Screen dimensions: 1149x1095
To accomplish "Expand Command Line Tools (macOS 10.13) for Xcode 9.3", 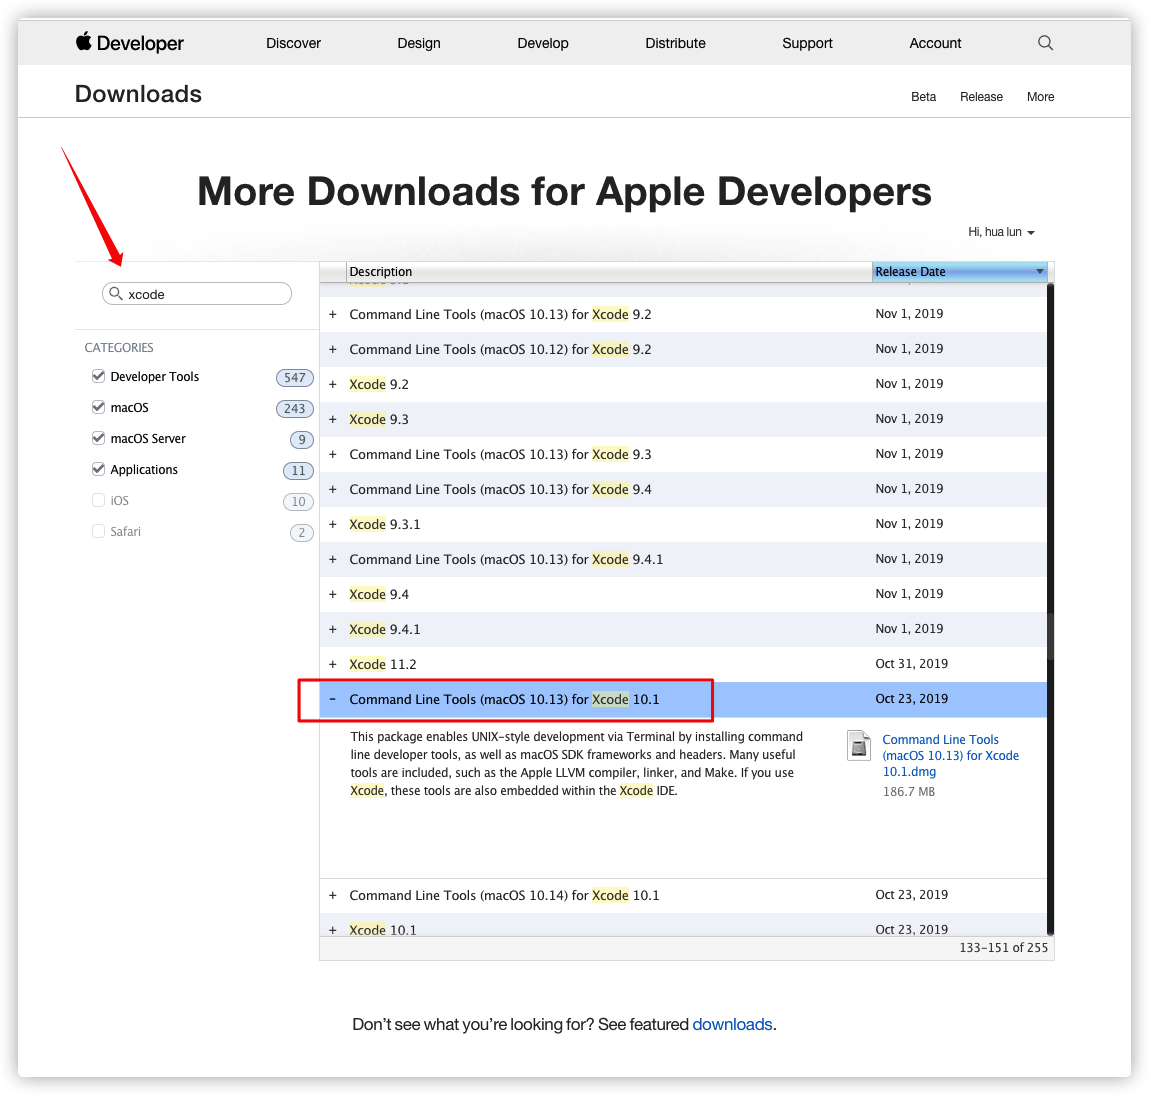I will (333, 454).
